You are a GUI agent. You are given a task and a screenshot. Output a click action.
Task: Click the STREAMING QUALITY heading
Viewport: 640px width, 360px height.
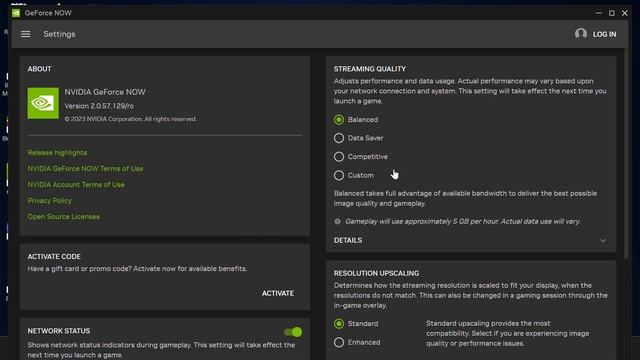click(370, 69)
